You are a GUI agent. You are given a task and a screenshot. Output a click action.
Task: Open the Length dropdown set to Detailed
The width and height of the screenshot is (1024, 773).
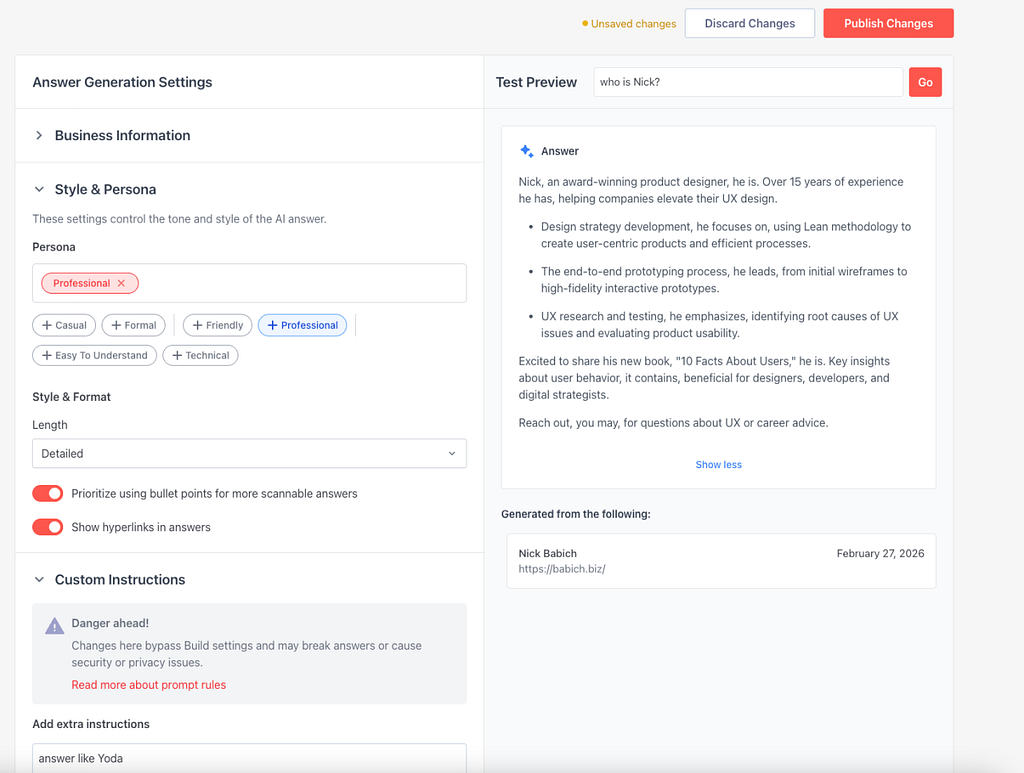249,454
